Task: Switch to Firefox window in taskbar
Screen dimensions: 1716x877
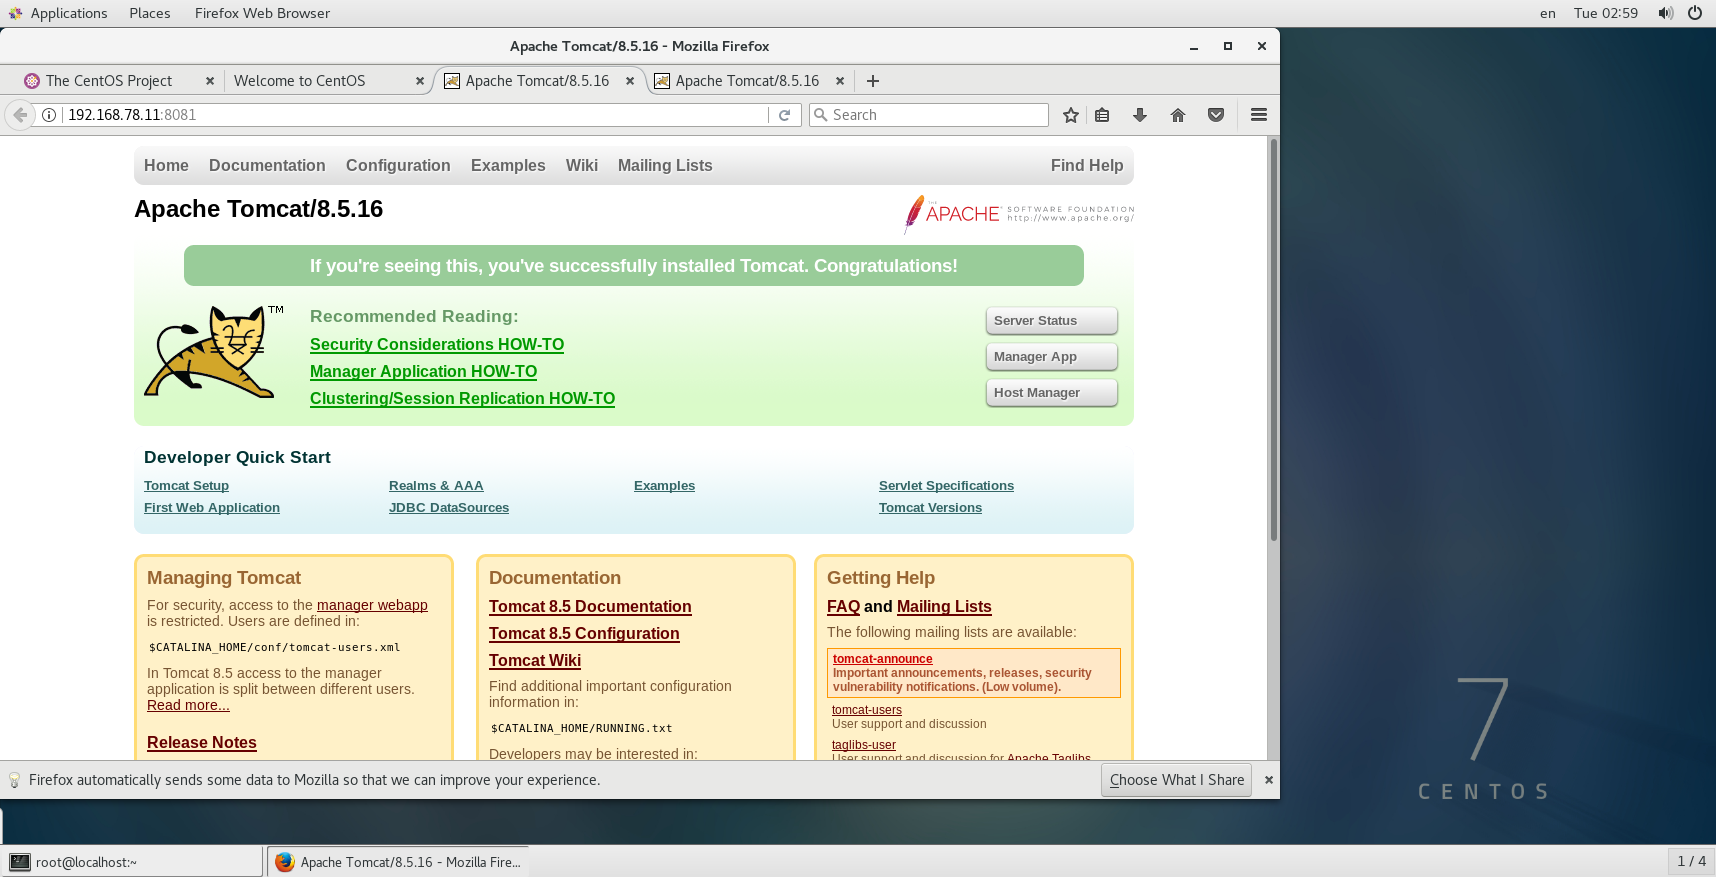Action: pos(398,862)
